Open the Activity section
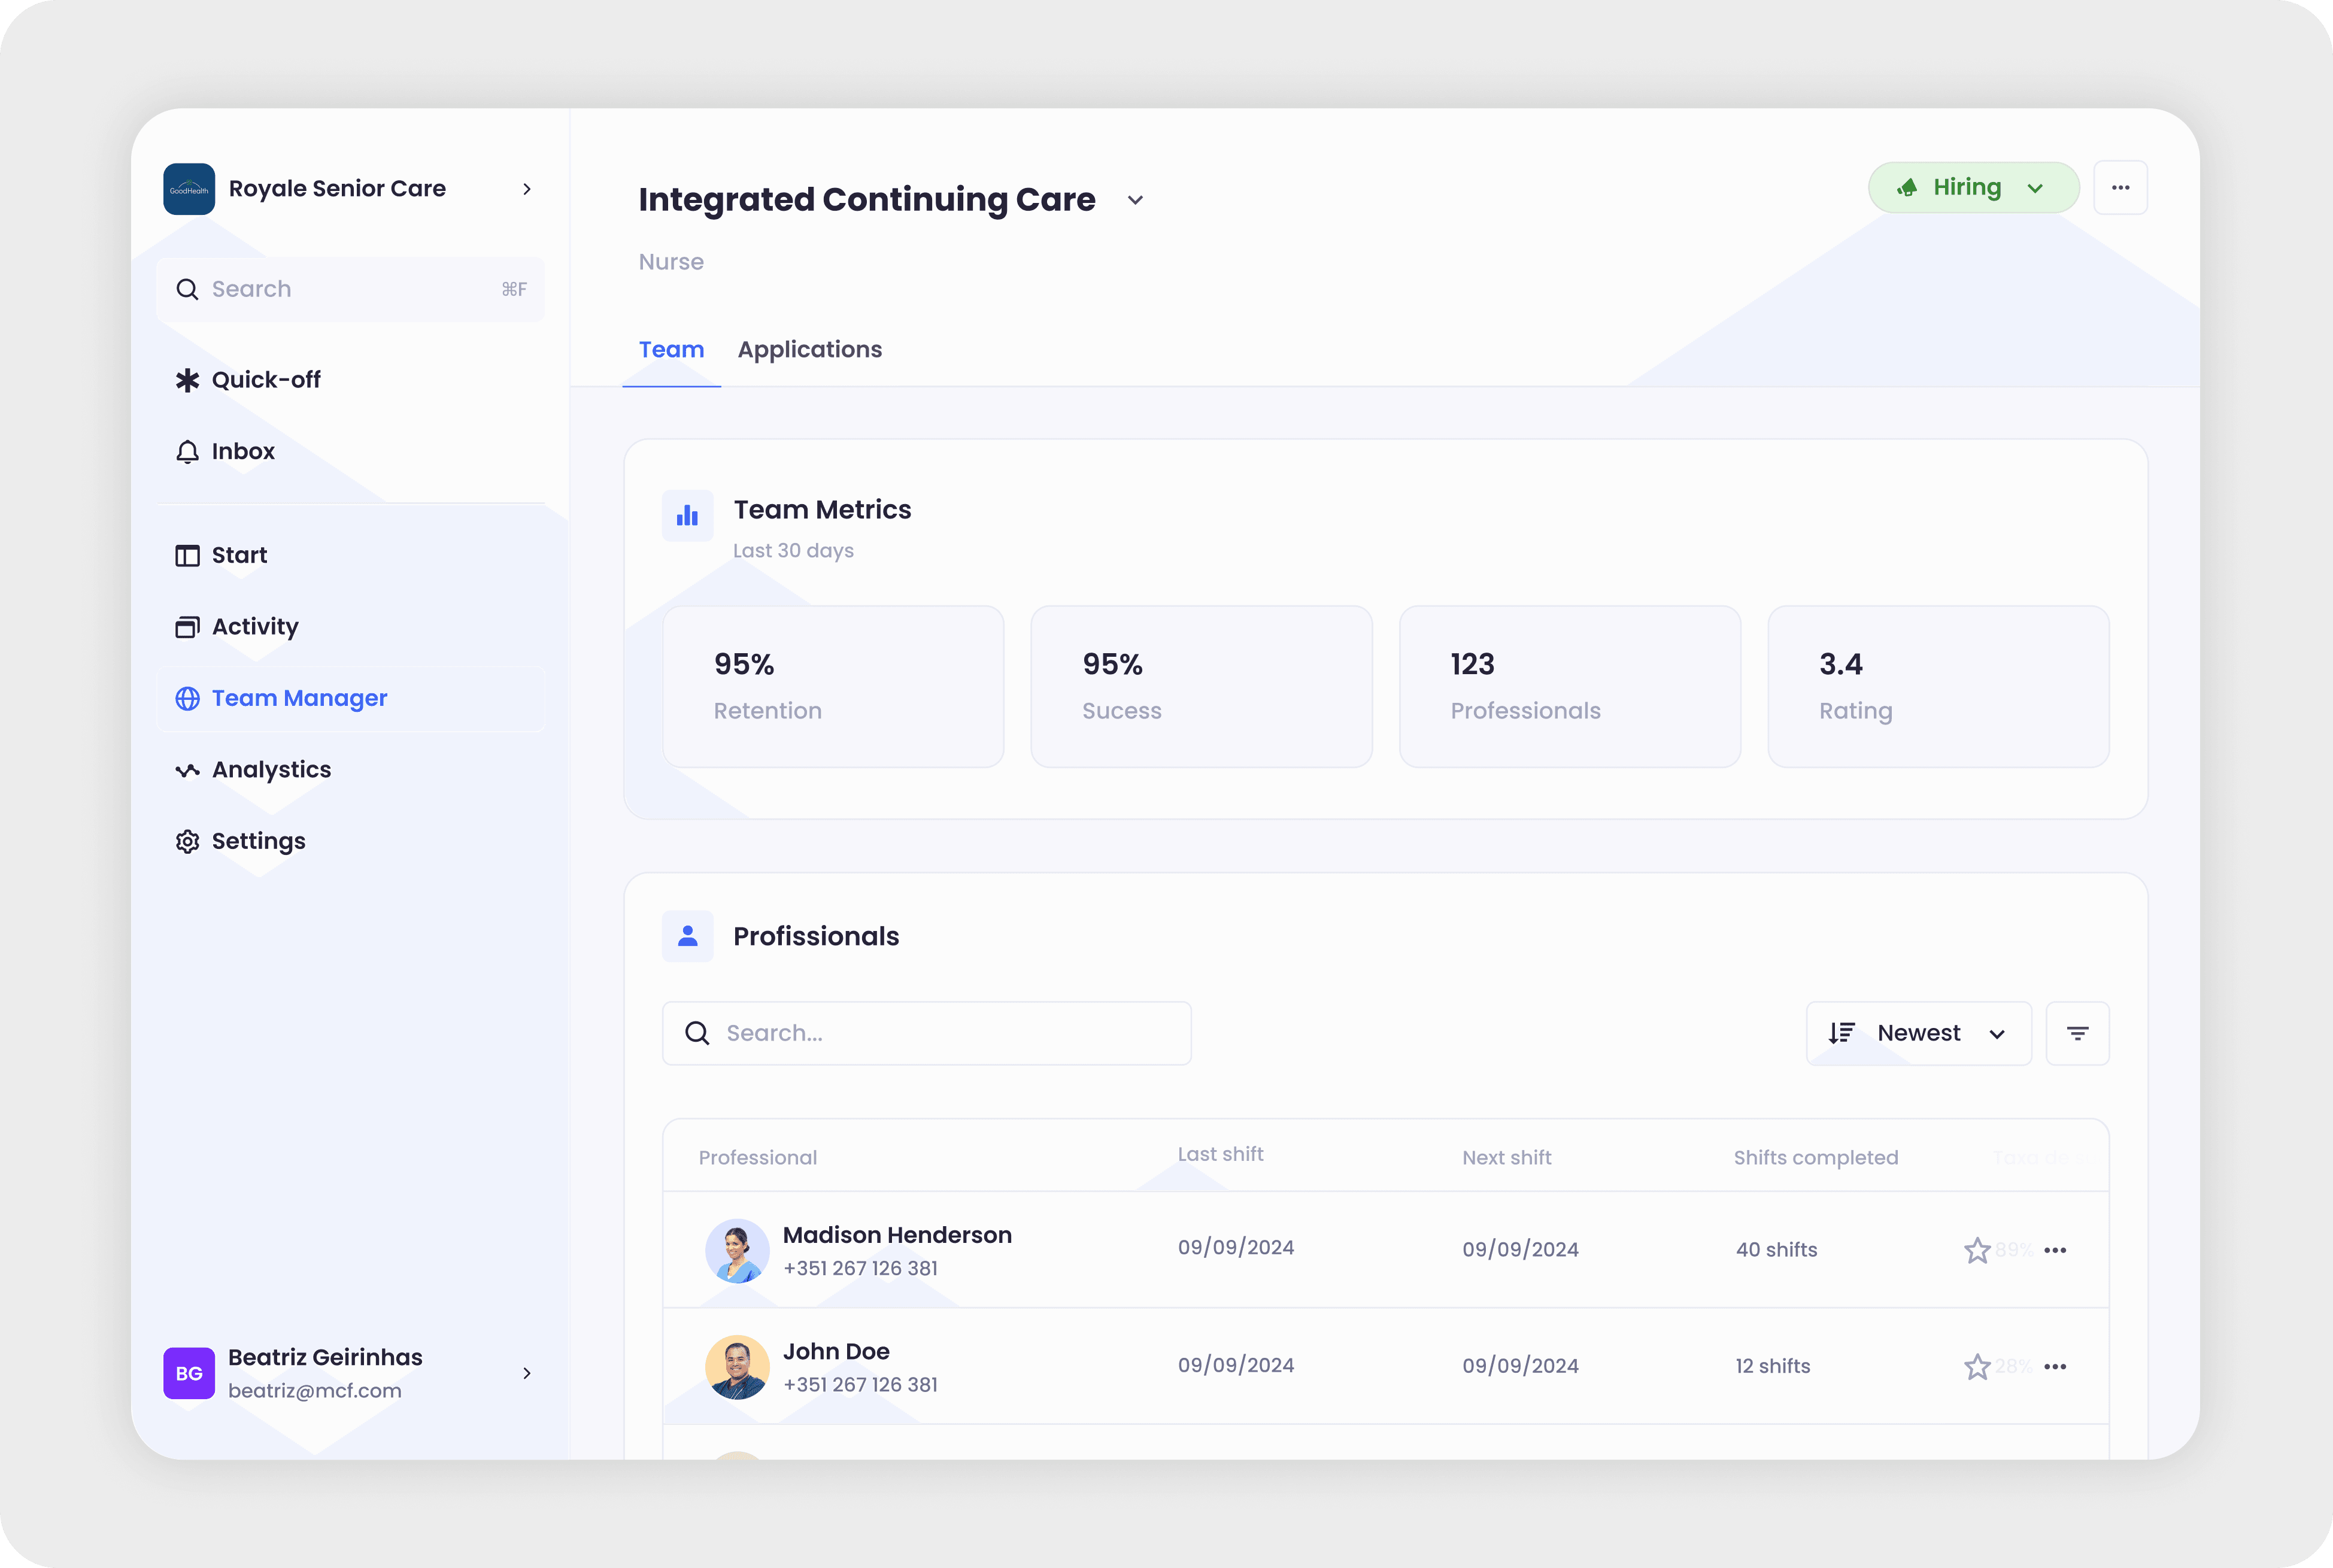Image resolution: width=2333 pixels, height=1568 pixels. (350, 626)
